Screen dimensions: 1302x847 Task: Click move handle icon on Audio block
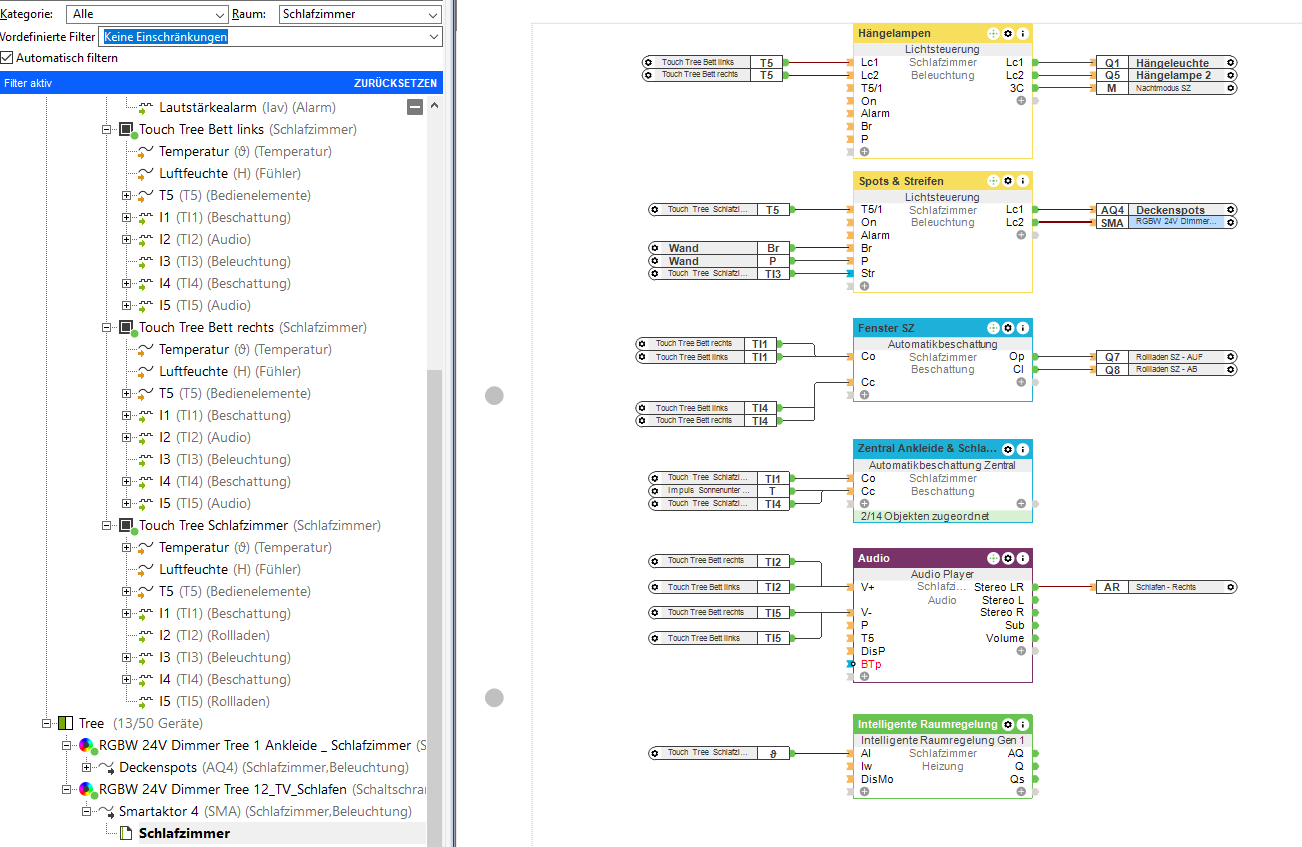click(x=993, y=558)
